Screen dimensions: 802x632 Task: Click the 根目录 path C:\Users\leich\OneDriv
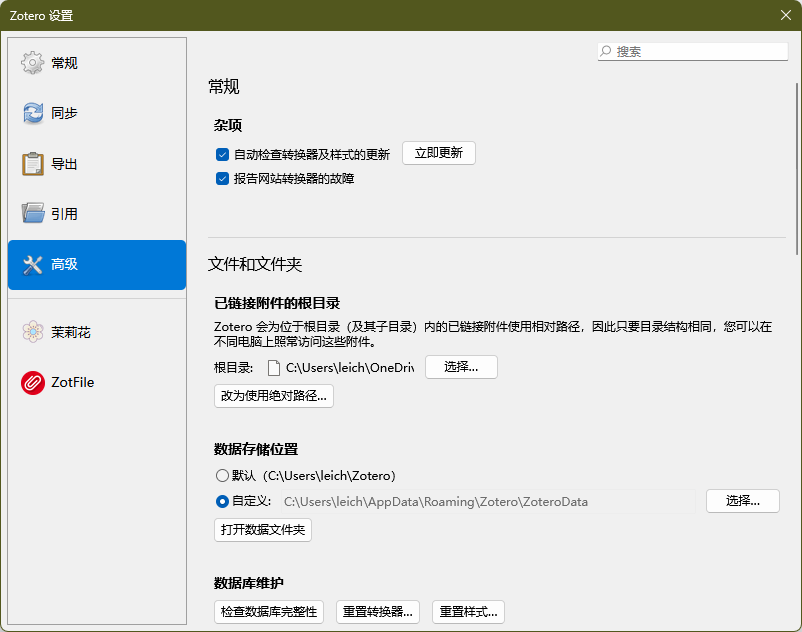pos(350,368)
